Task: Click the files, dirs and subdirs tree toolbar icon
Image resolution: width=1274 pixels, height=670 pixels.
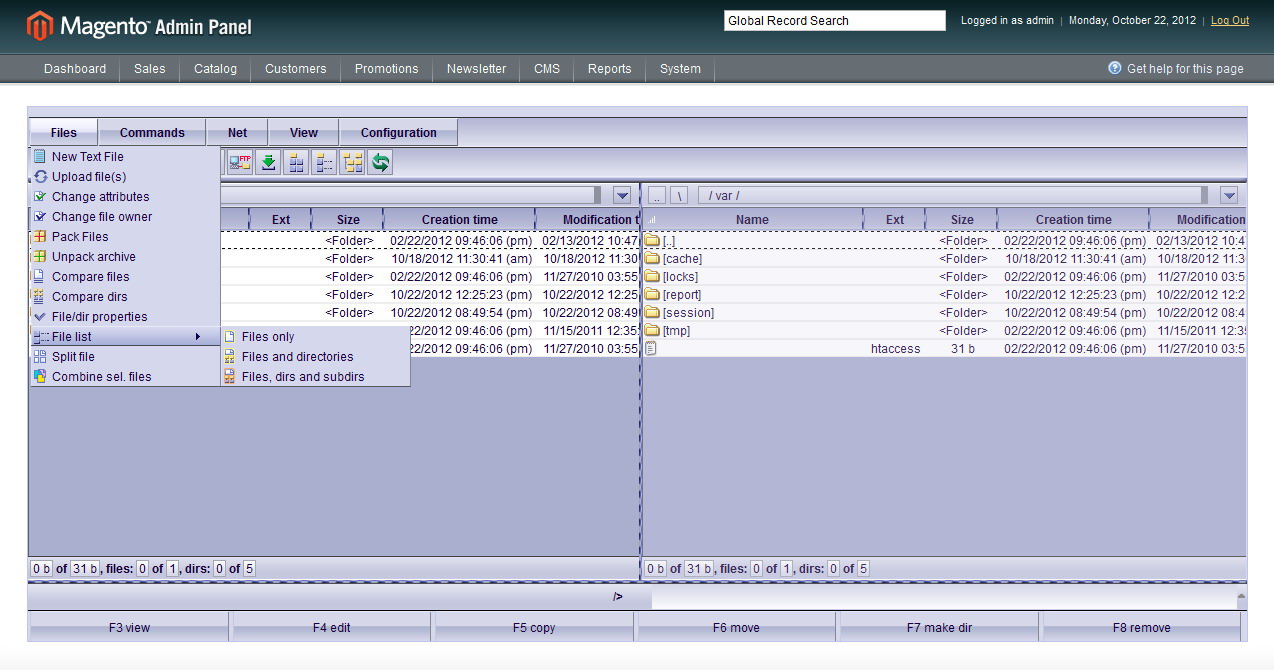Action: coord(352,163)
